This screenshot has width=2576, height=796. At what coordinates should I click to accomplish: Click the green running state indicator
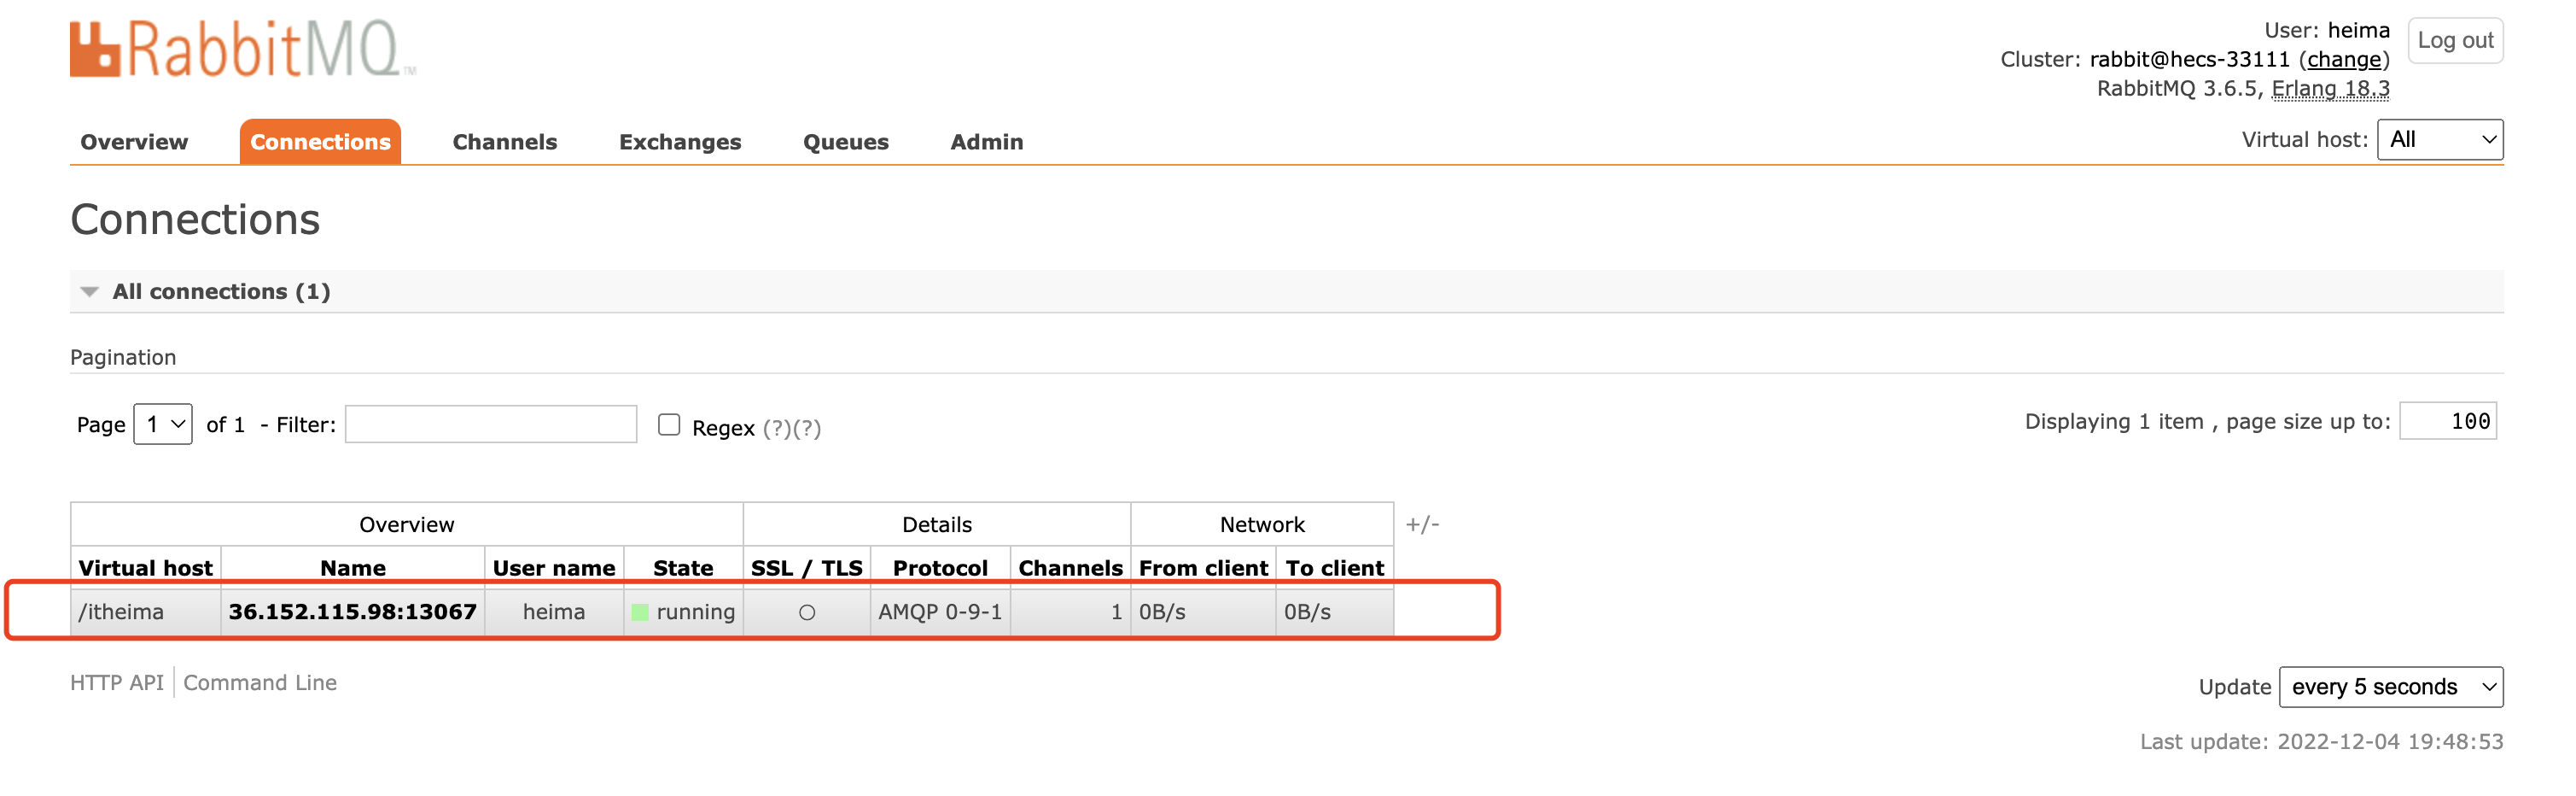(x=640, y=612)
